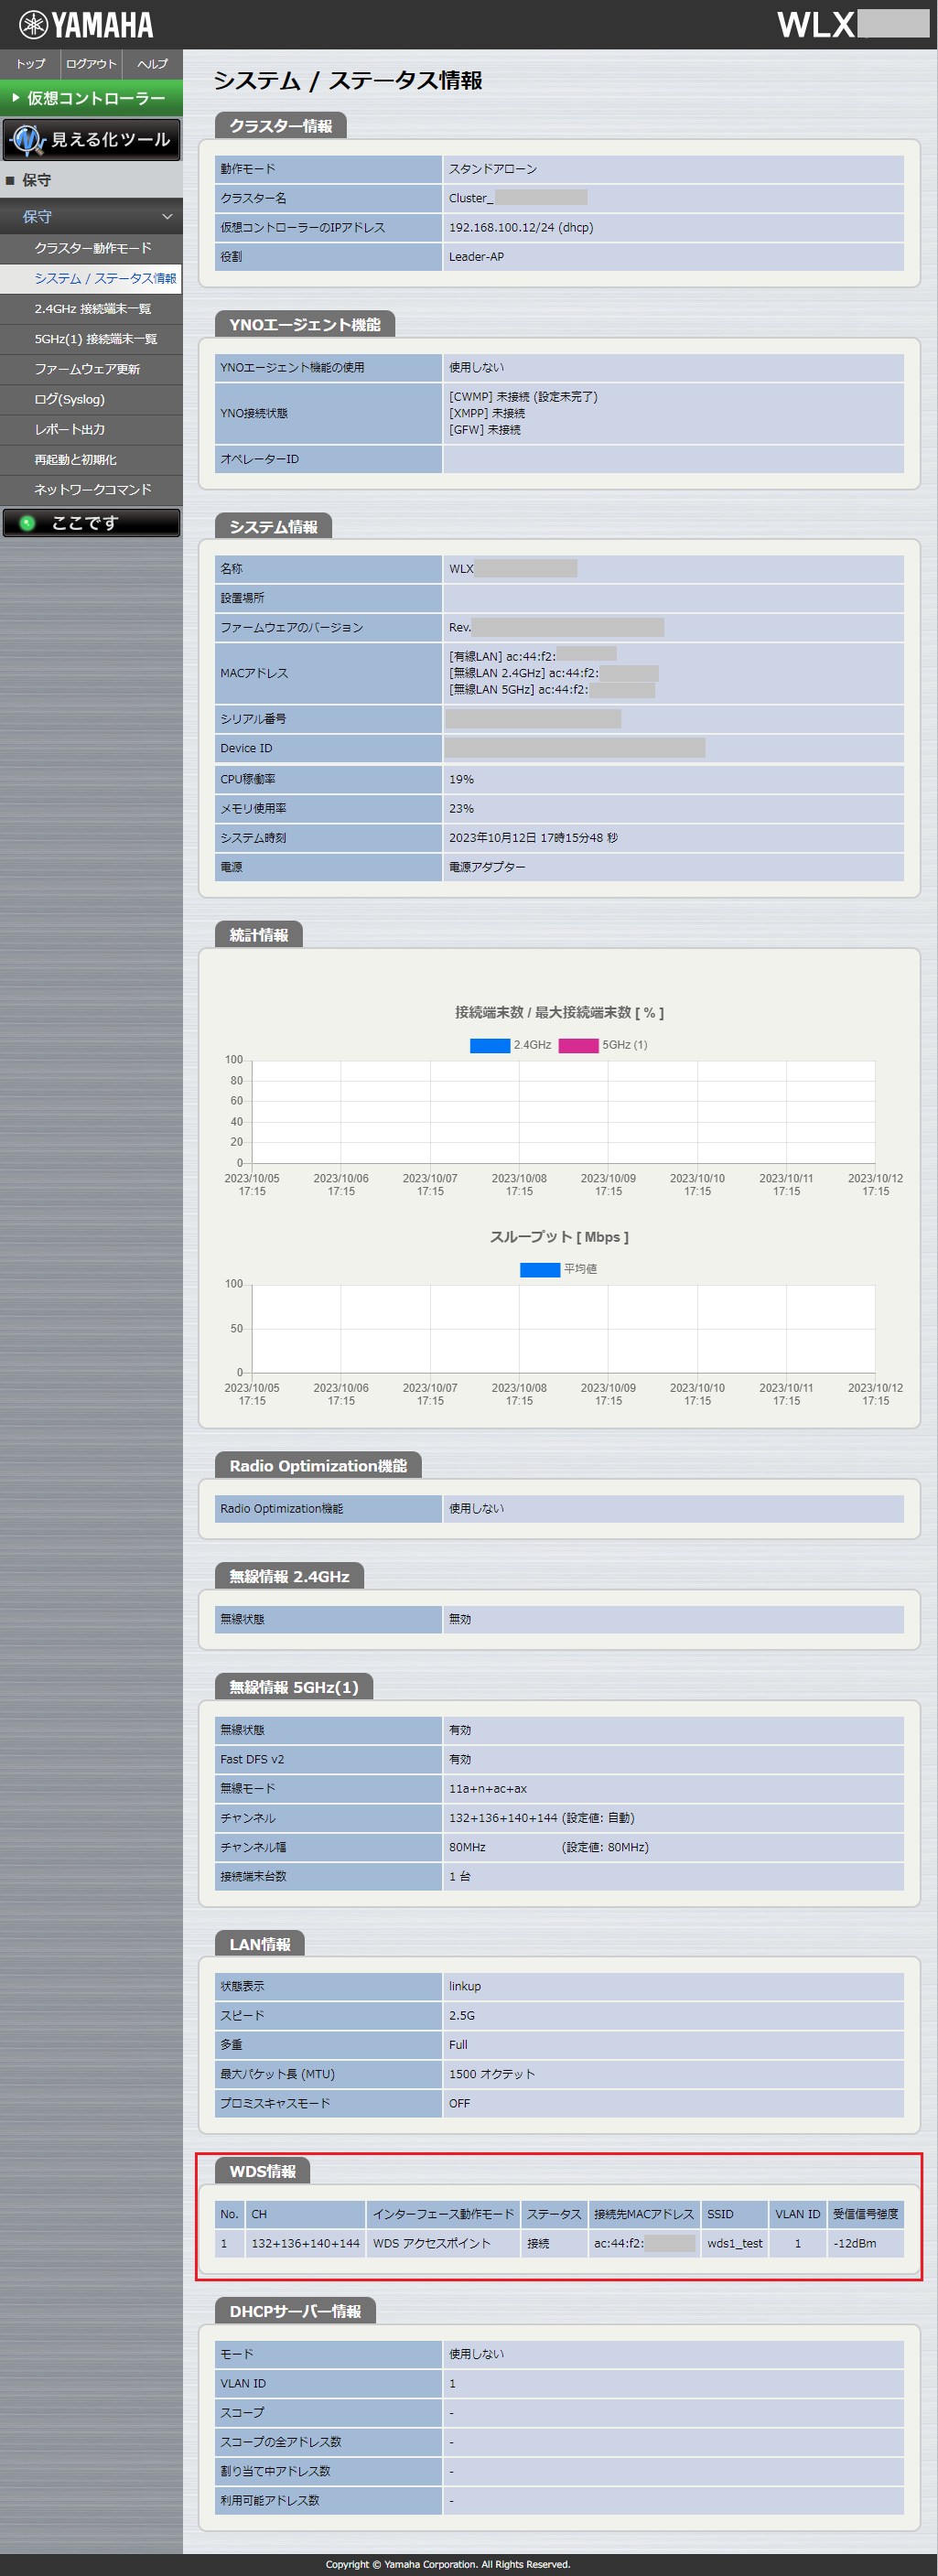Open 再起動と初期化 page
This screenshot has width=938, height=2576.
click(x=75, y=459)
